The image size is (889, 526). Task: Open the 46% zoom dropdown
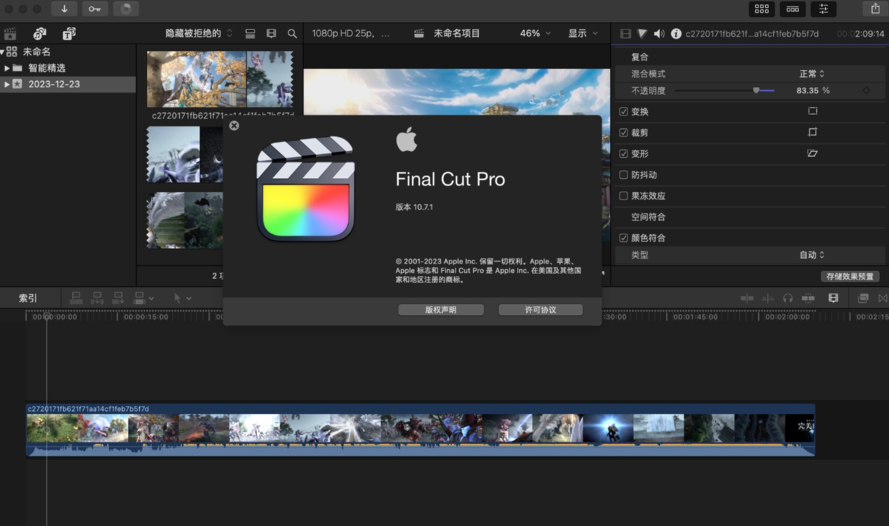click(535, 33)
